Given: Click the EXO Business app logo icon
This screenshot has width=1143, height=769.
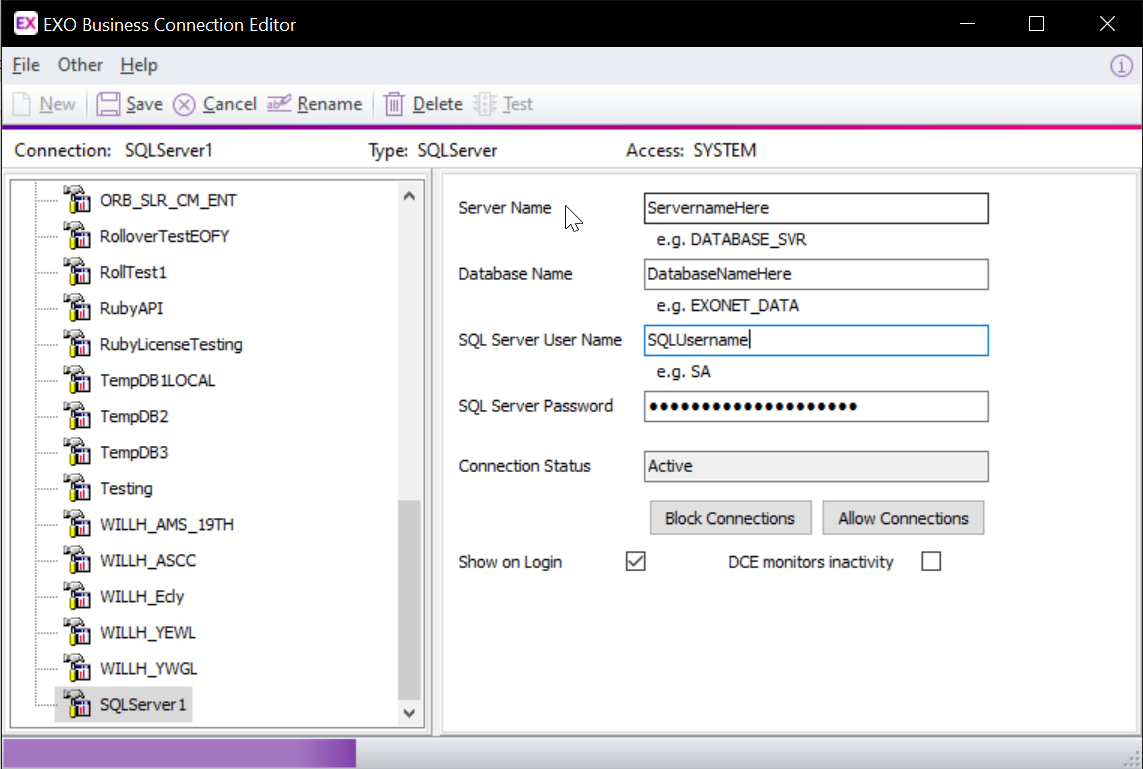Looking at the screenshot, I should click(25, 24).
